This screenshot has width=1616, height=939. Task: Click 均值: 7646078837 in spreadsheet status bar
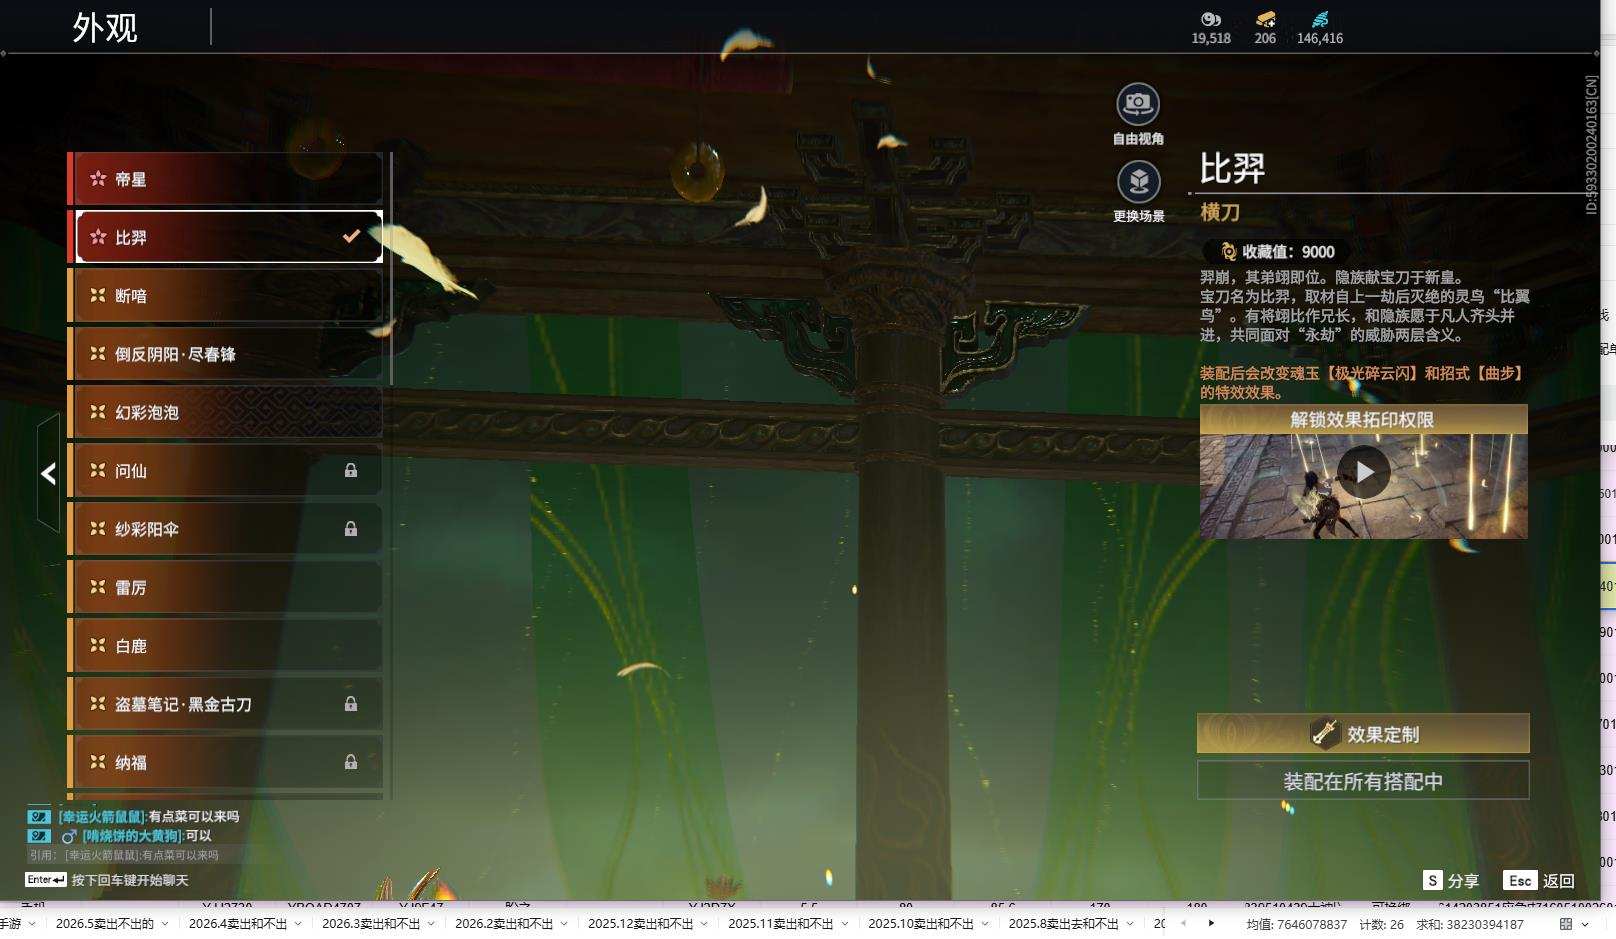1296,924
